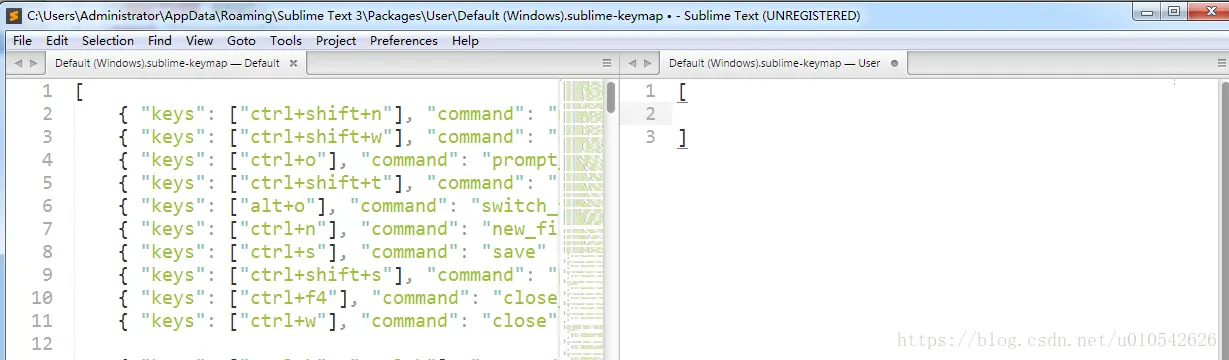
Task: Go to previous tab in left pane
Action: tap(18, 63)
